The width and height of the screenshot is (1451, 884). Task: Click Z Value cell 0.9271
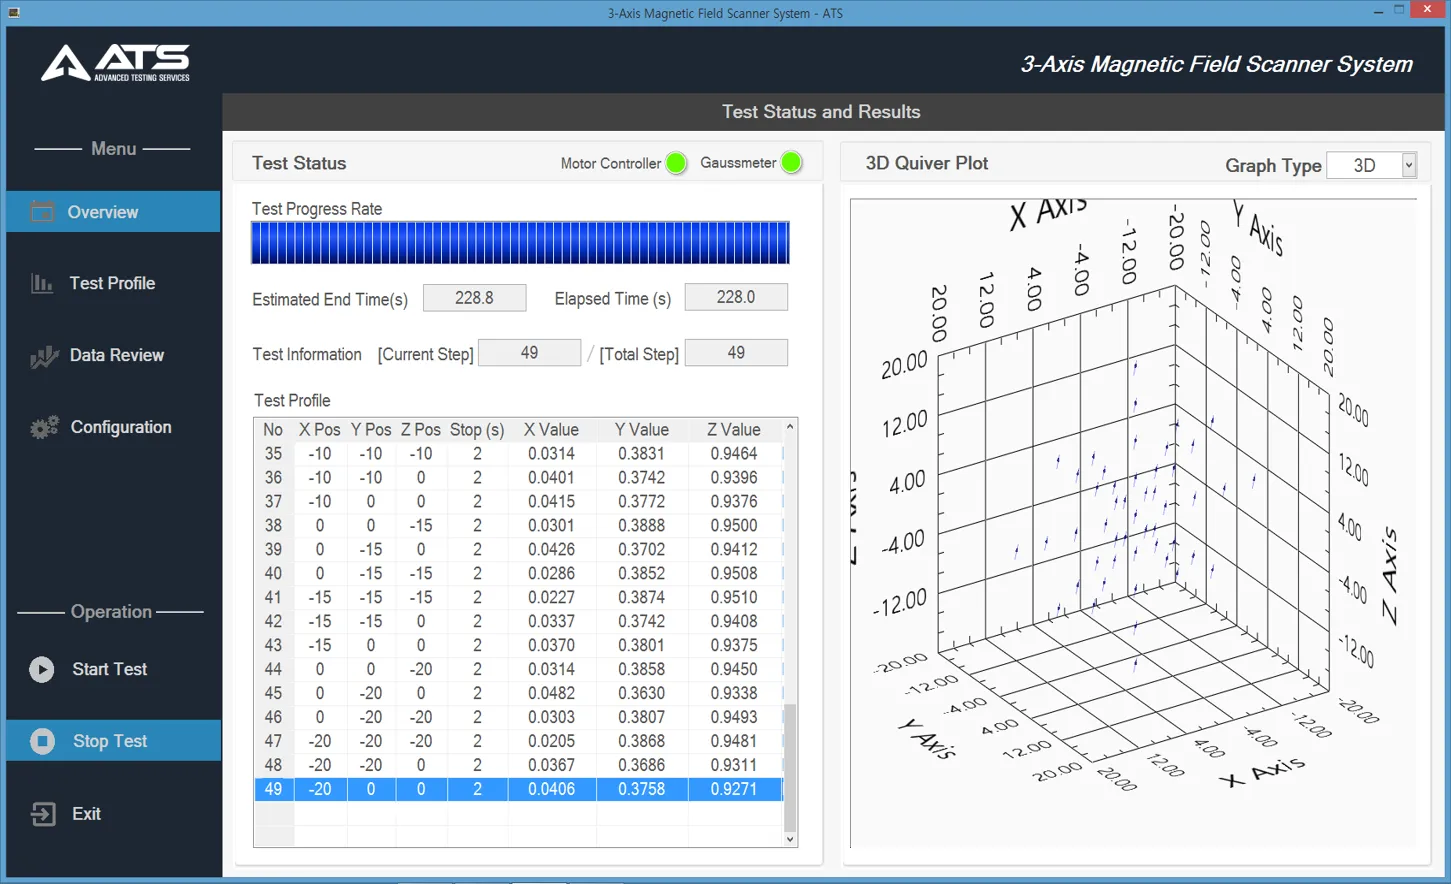click(x=734, y=790)
